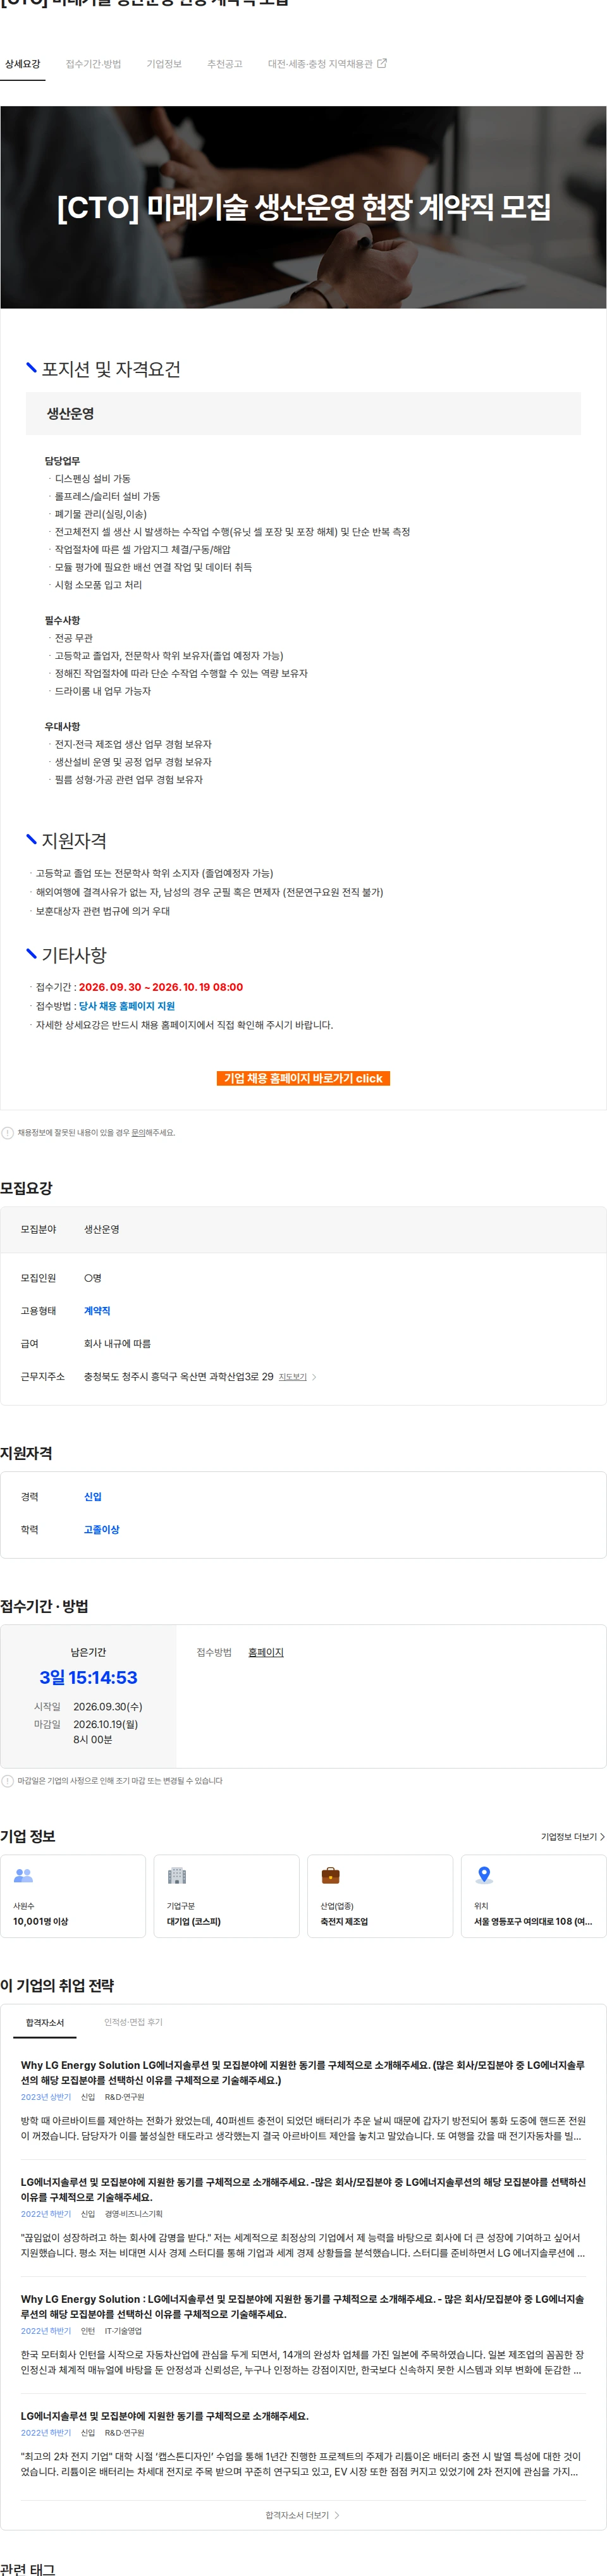Open the last essay titled 지원한 동기를 구체적으로 소개해주세요

pos(303,2443)
